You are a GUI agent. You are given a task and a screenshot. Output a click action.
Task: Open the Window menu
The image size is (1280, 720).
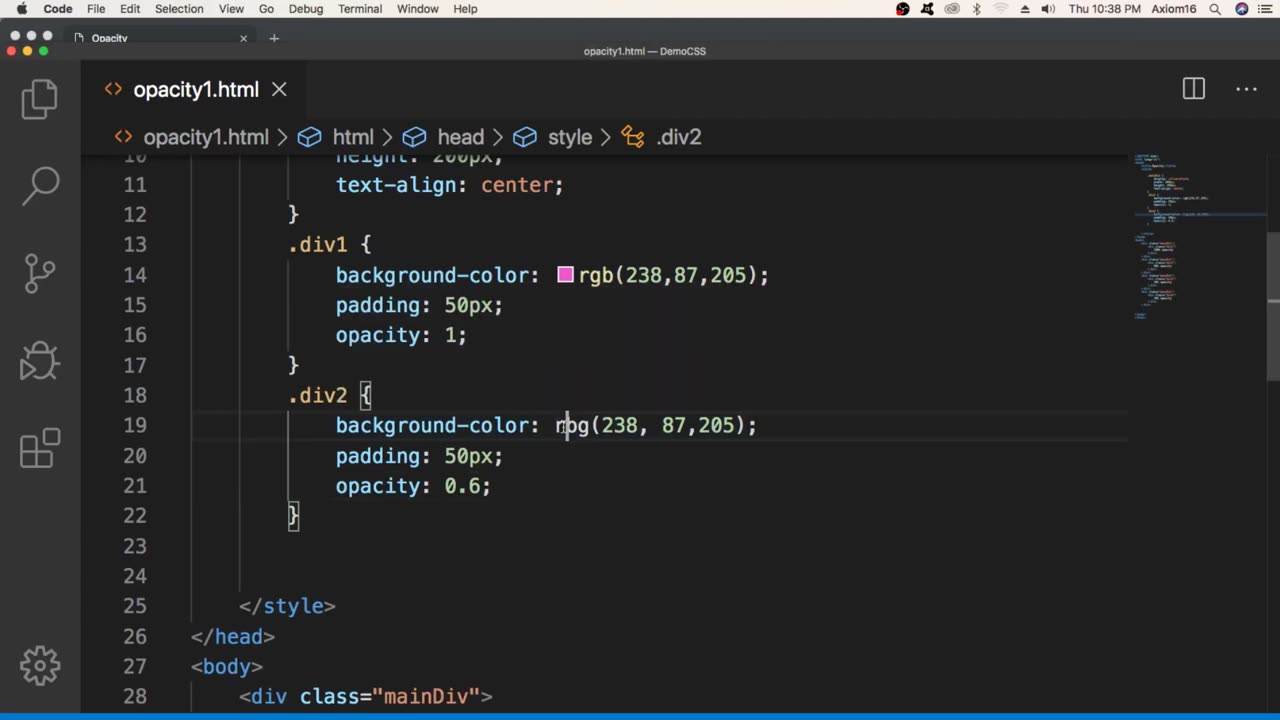(418, 9)
